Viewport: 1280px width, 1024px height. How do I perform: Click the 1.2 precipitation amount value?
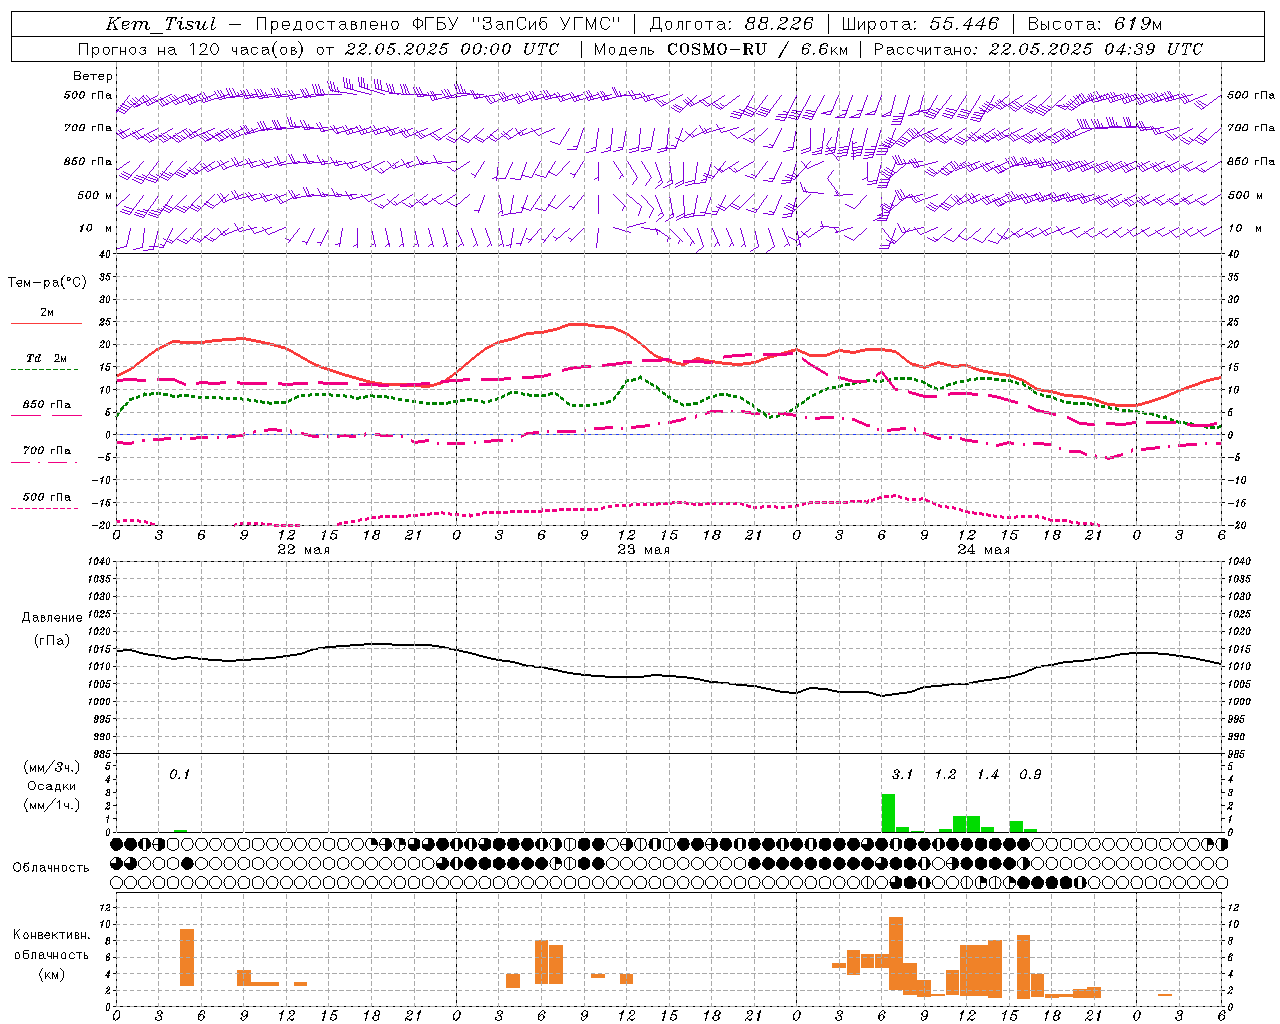pos(945,774)
